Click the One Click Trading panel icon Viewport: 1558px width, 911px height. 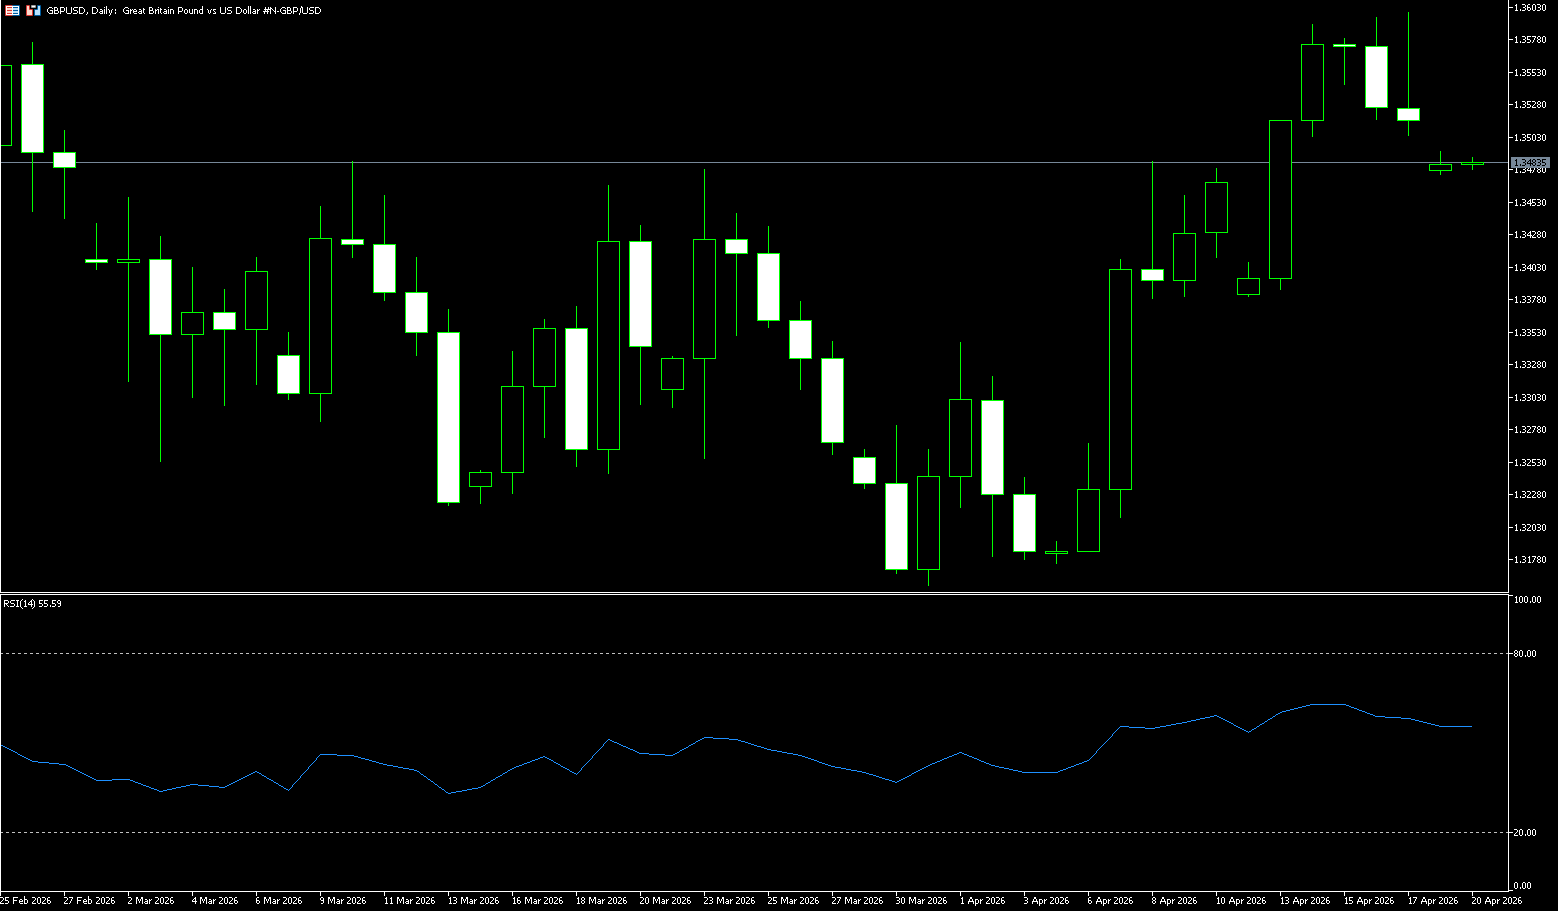(x=33, y=10)
